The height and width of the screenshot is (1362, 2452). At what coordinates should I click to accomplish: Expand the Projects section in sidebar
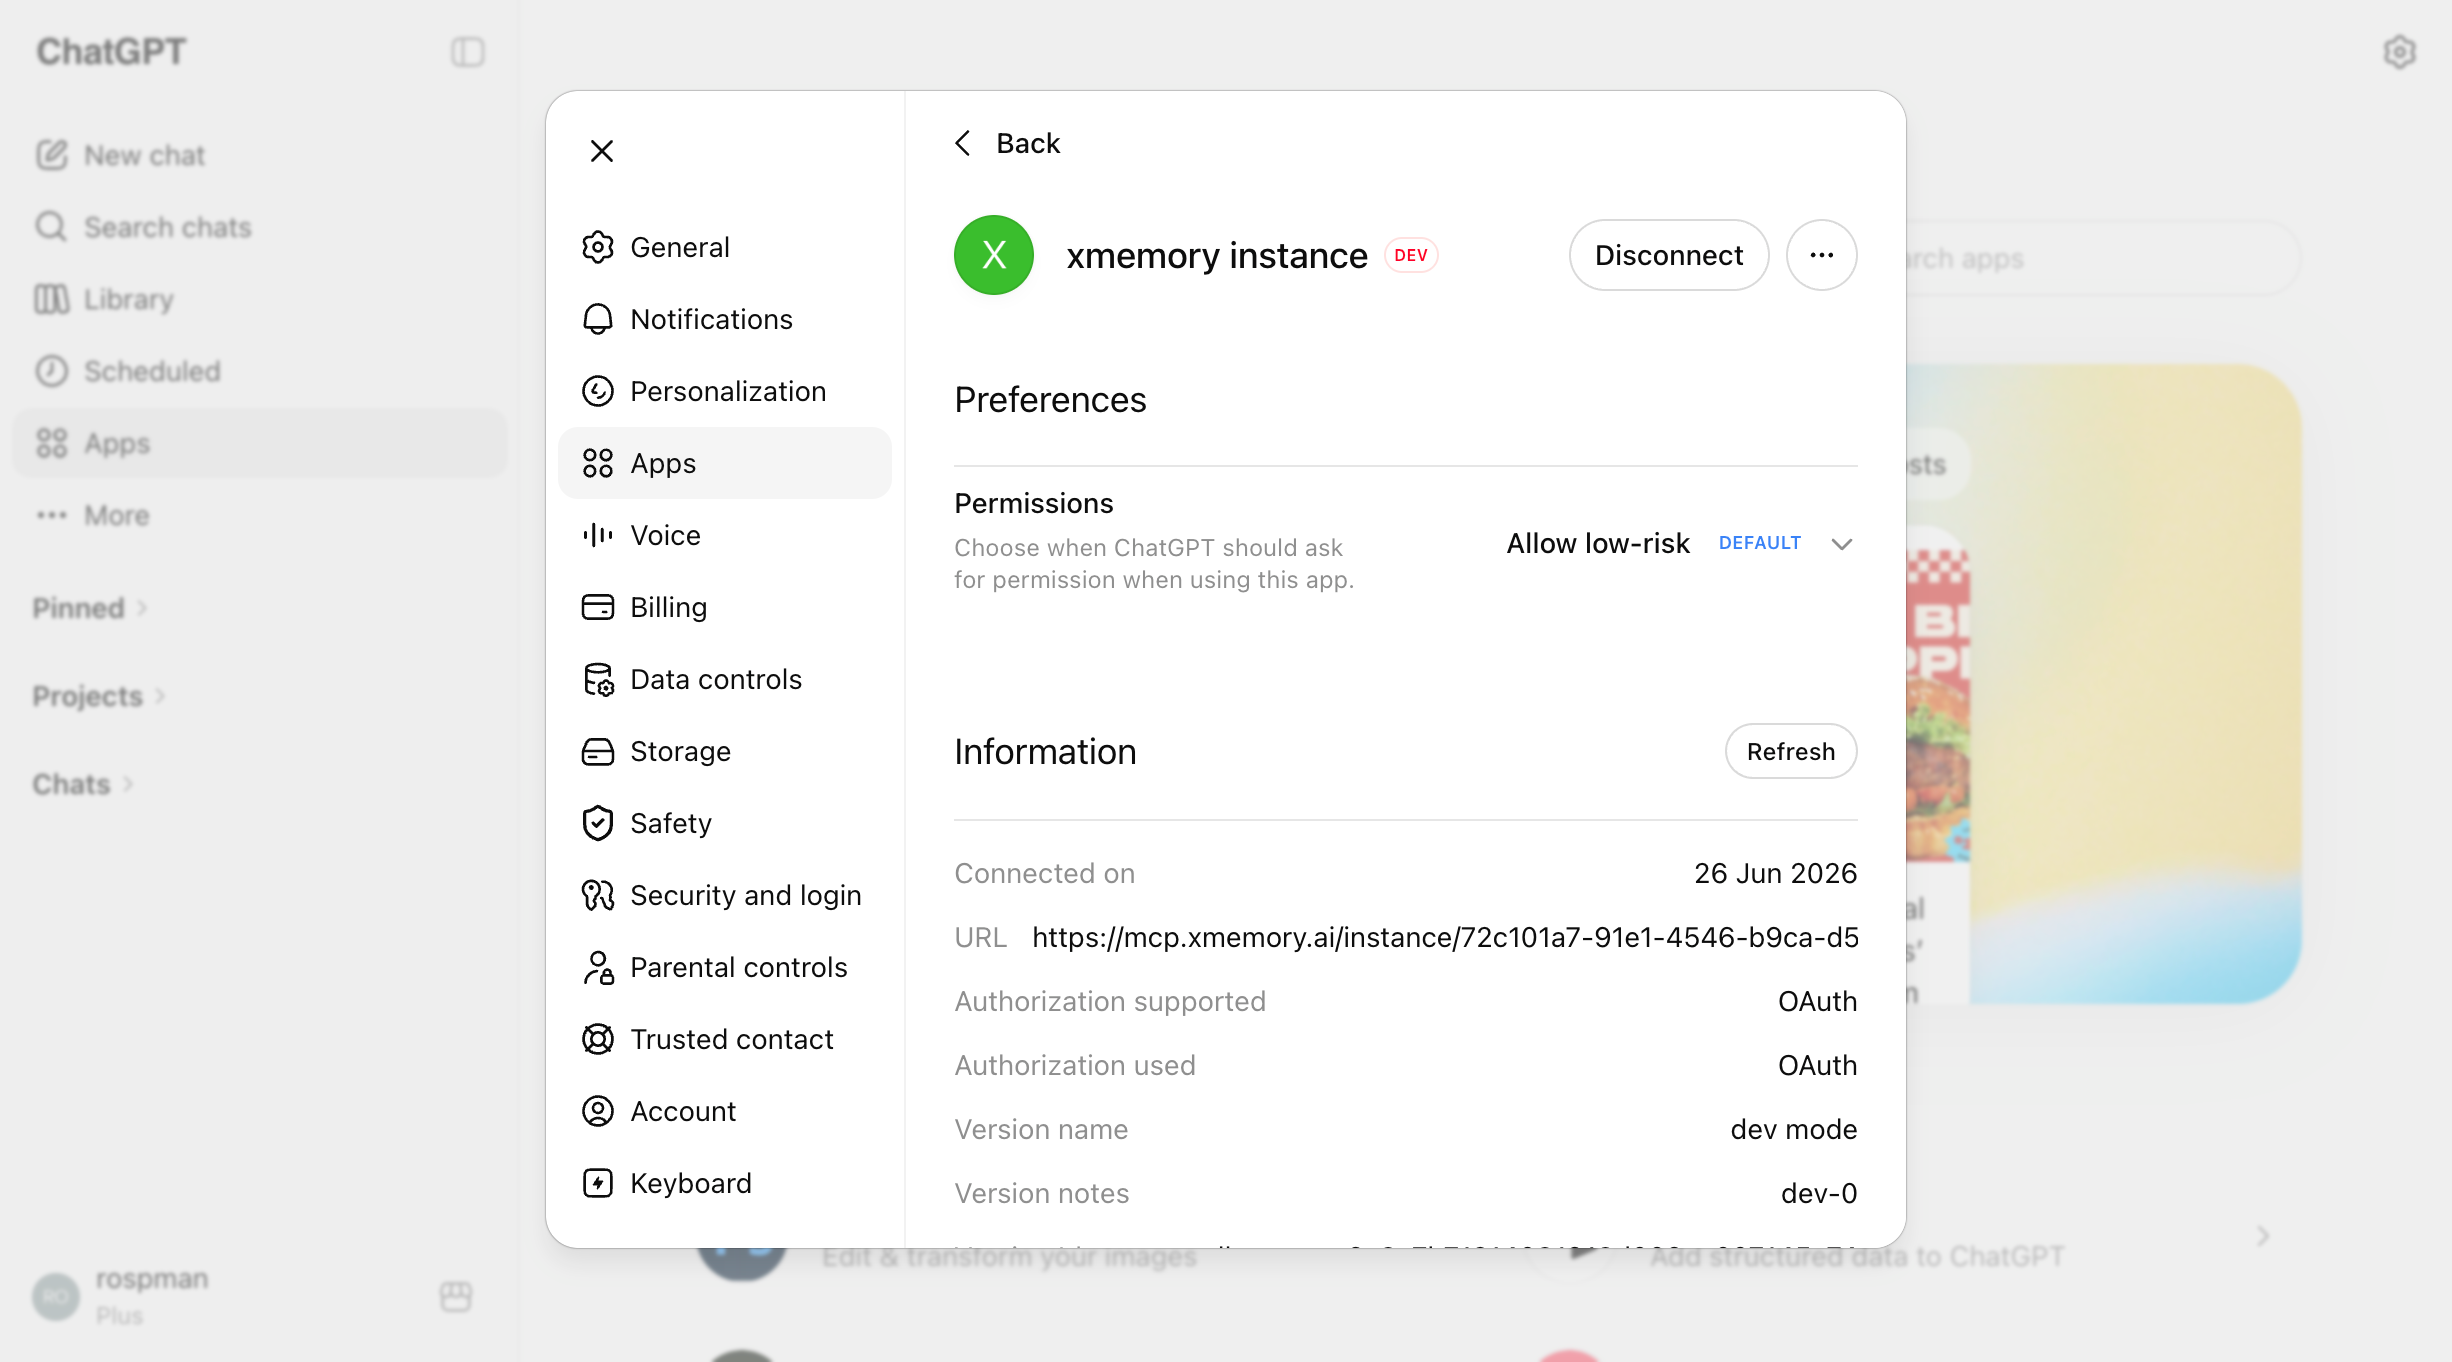tap(99, 696)
